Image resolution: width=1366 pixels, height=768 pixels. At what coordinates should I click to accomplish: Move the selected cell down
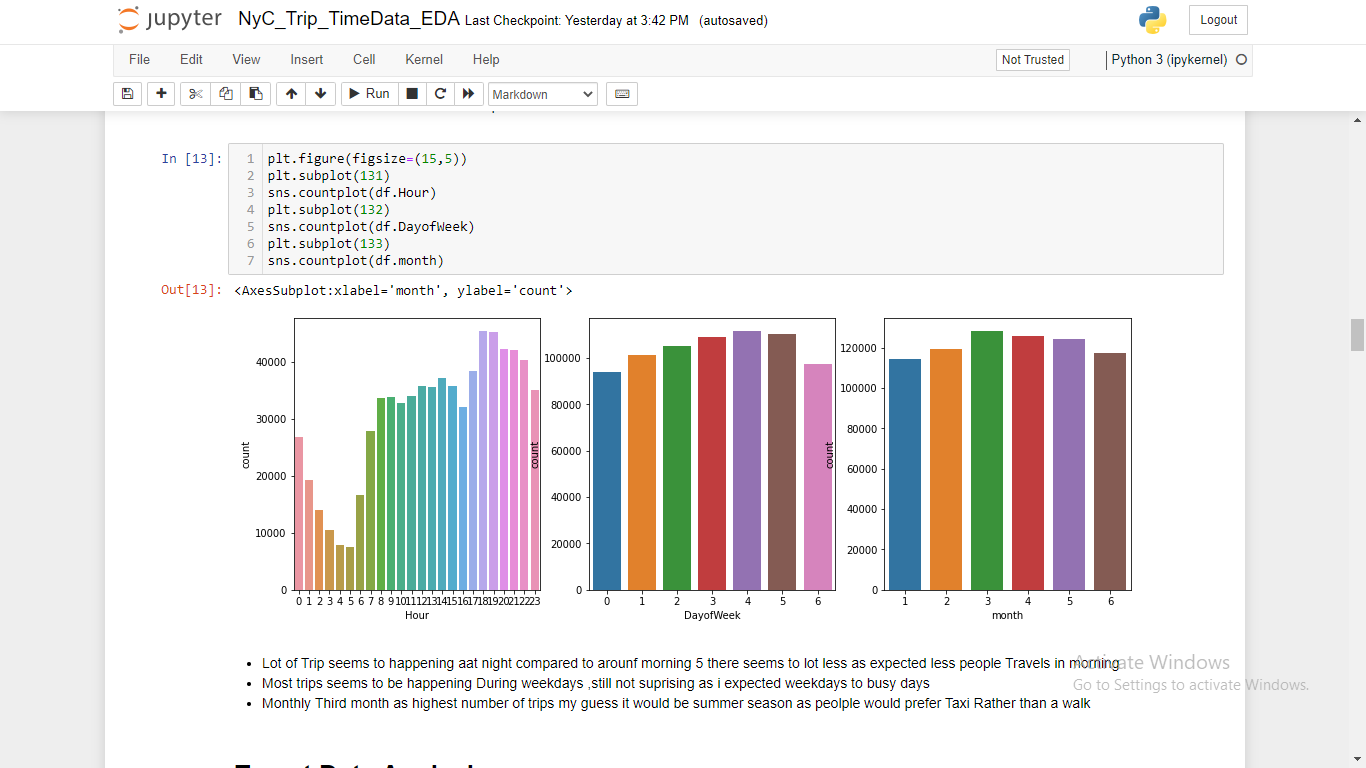click(320, 93)
